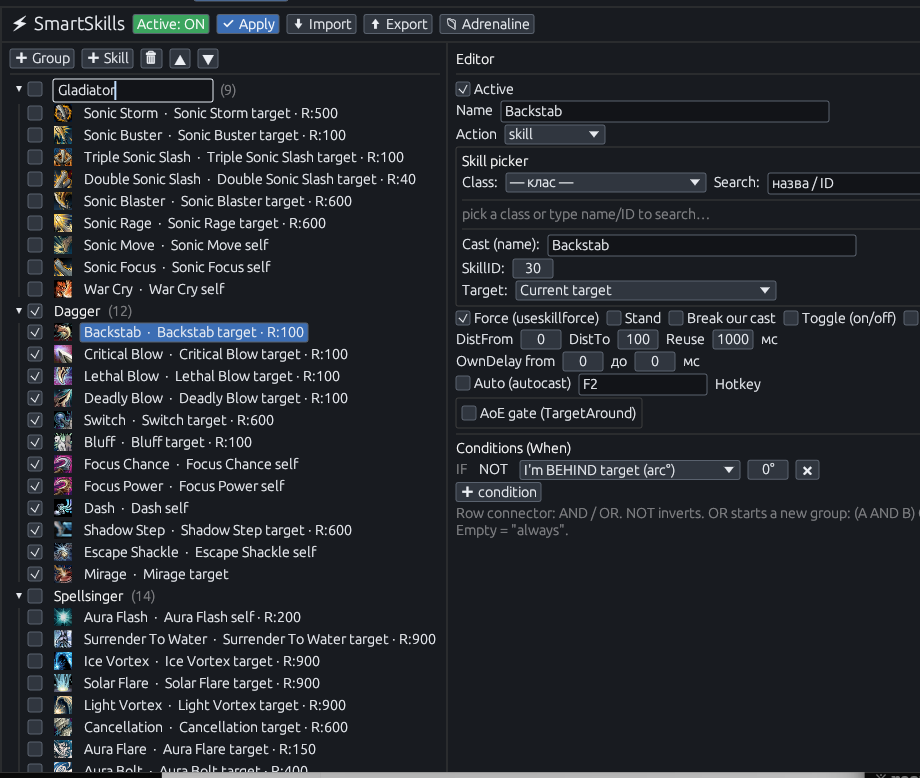Image resolution: width=920 pixels, height=778 pixels.
Task: Move selection up with up-arrow button
Action: (x=180, y=58)
